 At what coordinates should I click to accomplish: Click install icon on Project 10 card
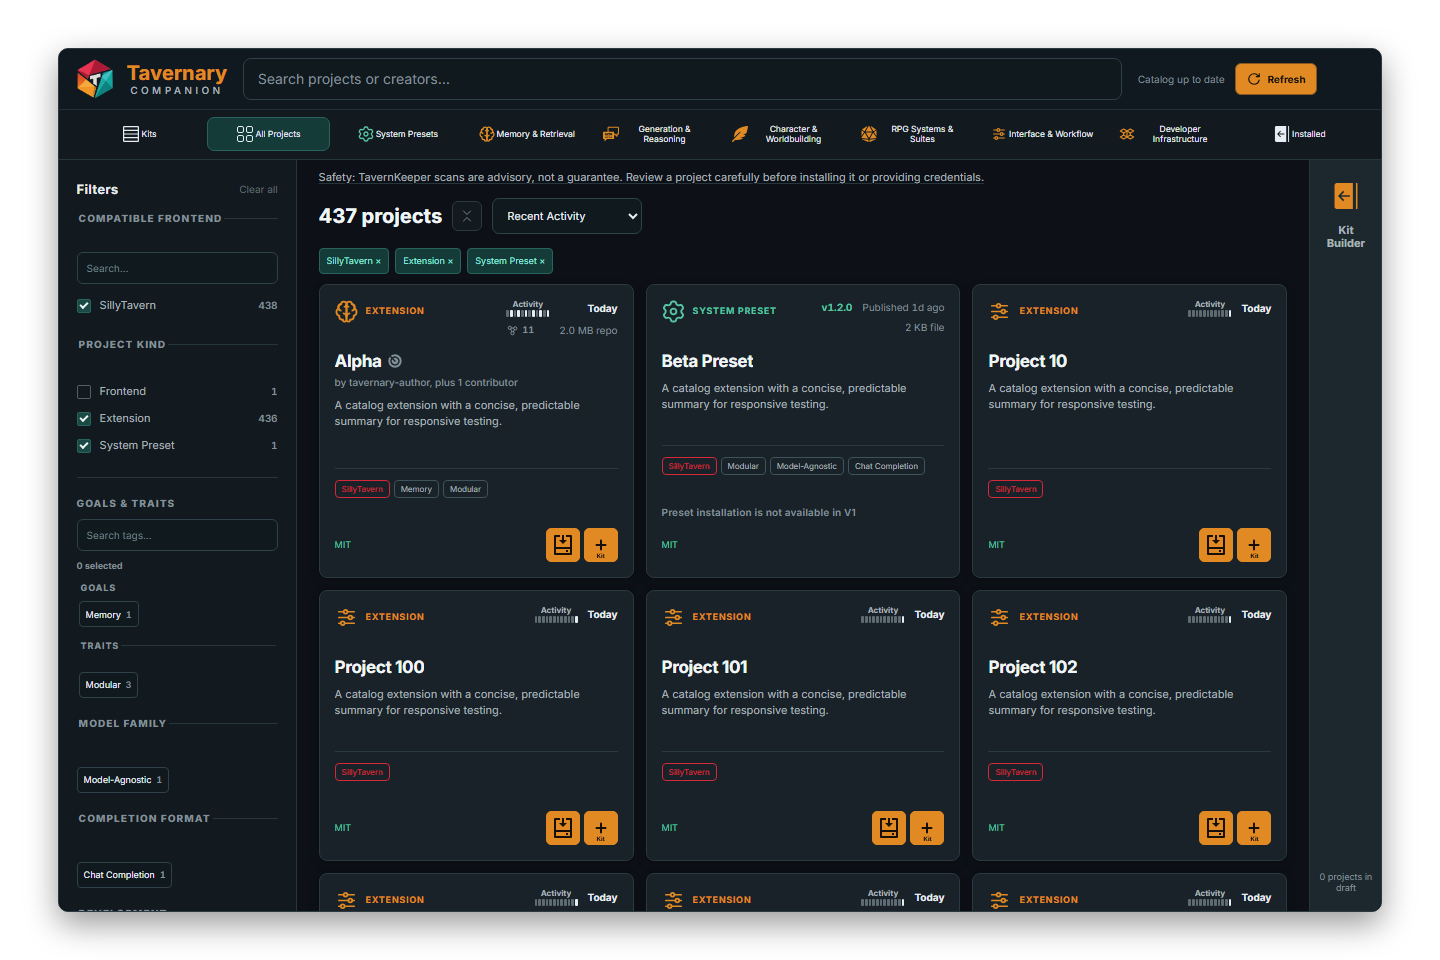pyautogui.click(x=1216, y=545)
